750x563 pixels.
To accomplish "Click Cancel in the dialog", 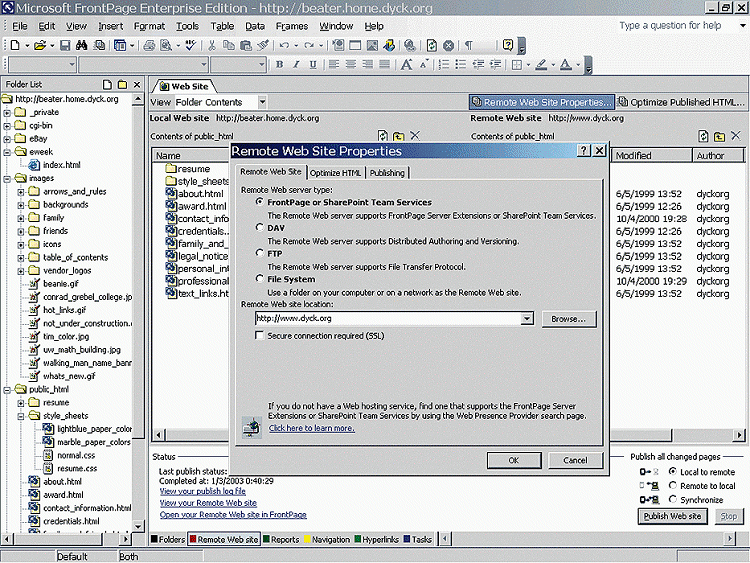I will 575,460.
